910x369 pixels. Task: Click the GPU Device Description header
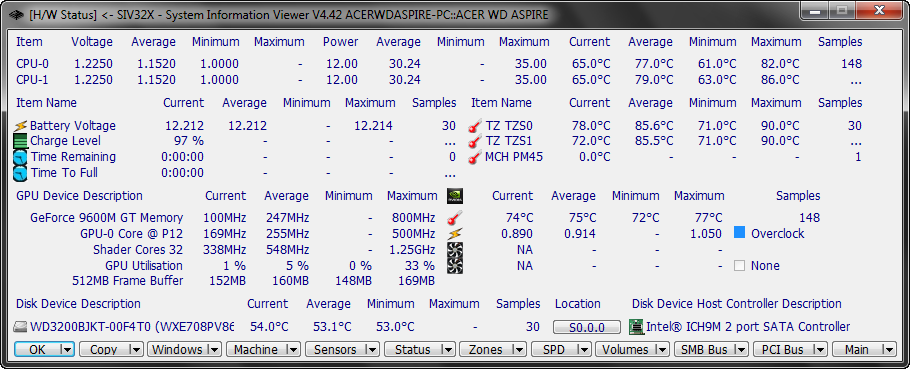(79, 196)
